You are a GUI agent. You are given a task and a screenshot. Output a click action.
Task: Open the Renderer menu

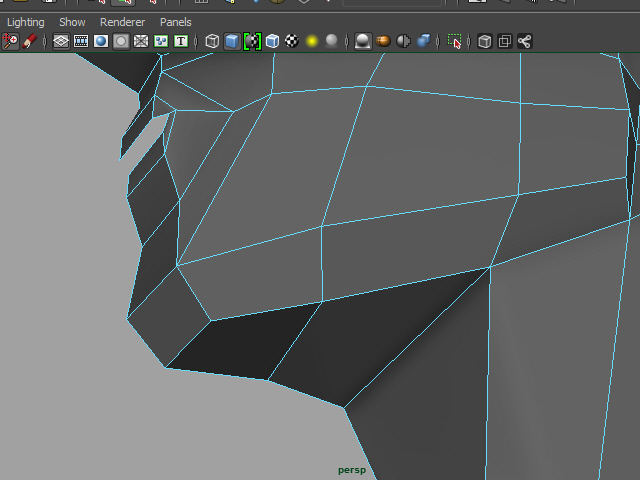[x=122, y=22]
